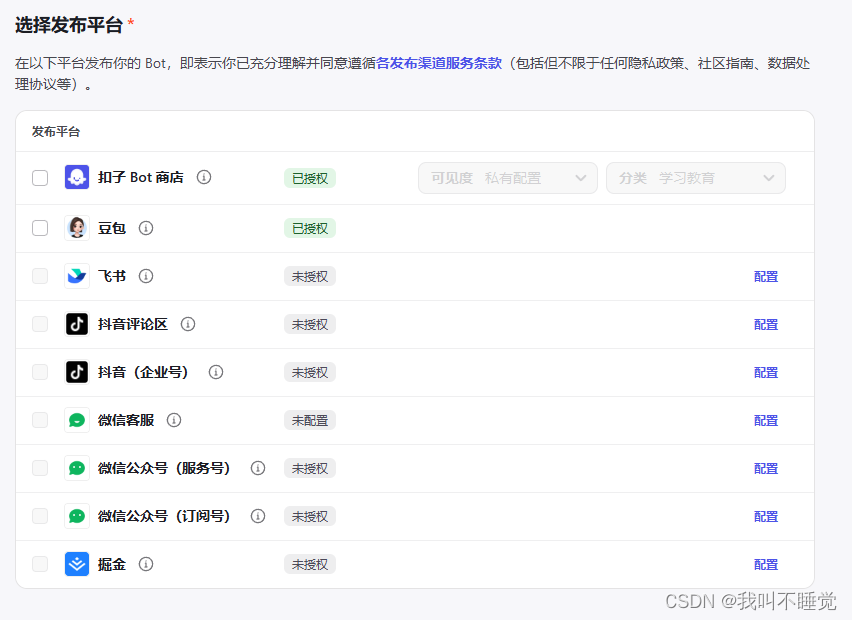Image resolution: width=852 pixels, height=620 pixels.
Task: Open the 可见度 私有配置 dropdown
Action: [508, 178]
